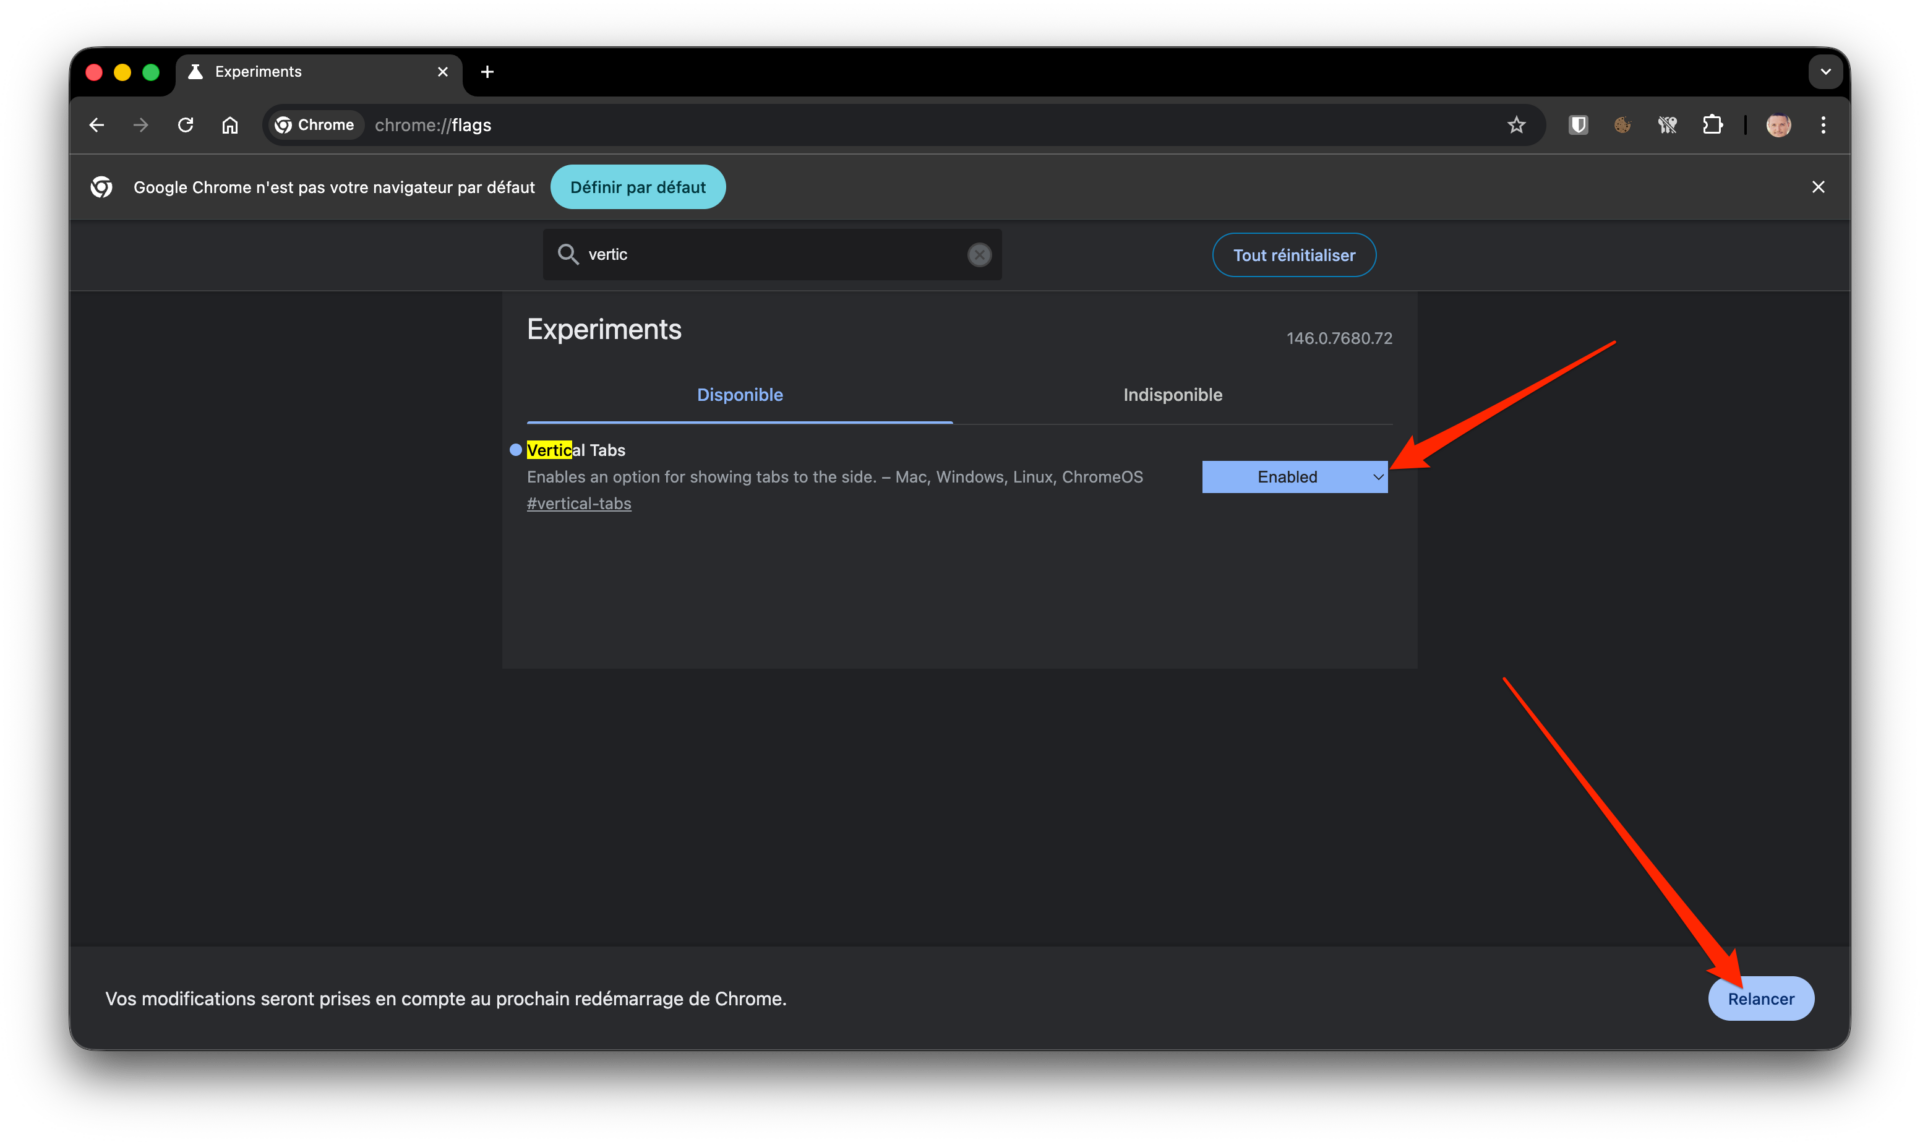Click the password keys extension icon
This screenshot has width=1920, height=1142.
(1667, 124)
